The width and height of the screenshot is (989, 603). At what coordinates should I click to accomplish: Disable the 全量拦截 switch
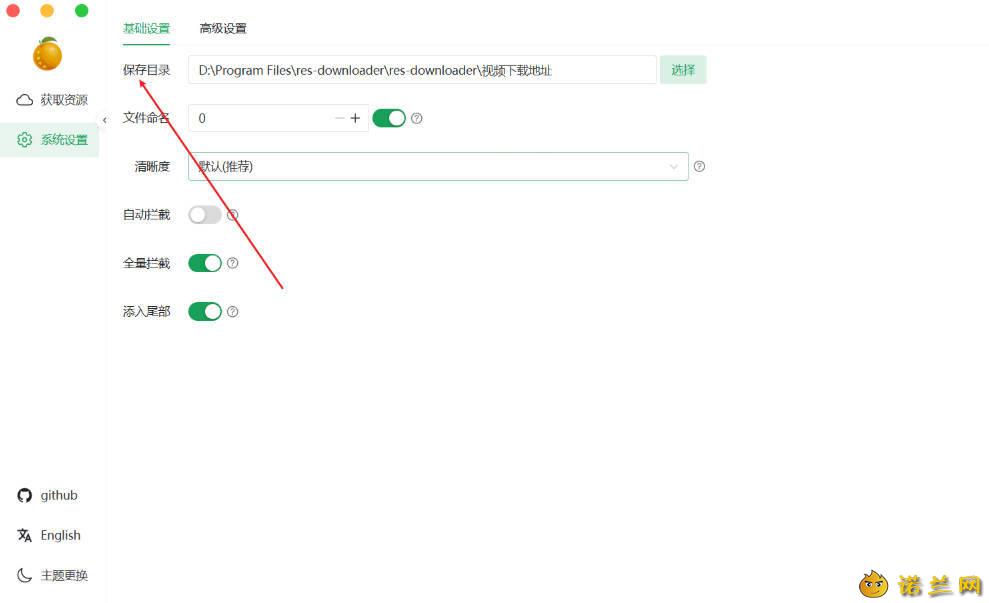coord(205,263)
